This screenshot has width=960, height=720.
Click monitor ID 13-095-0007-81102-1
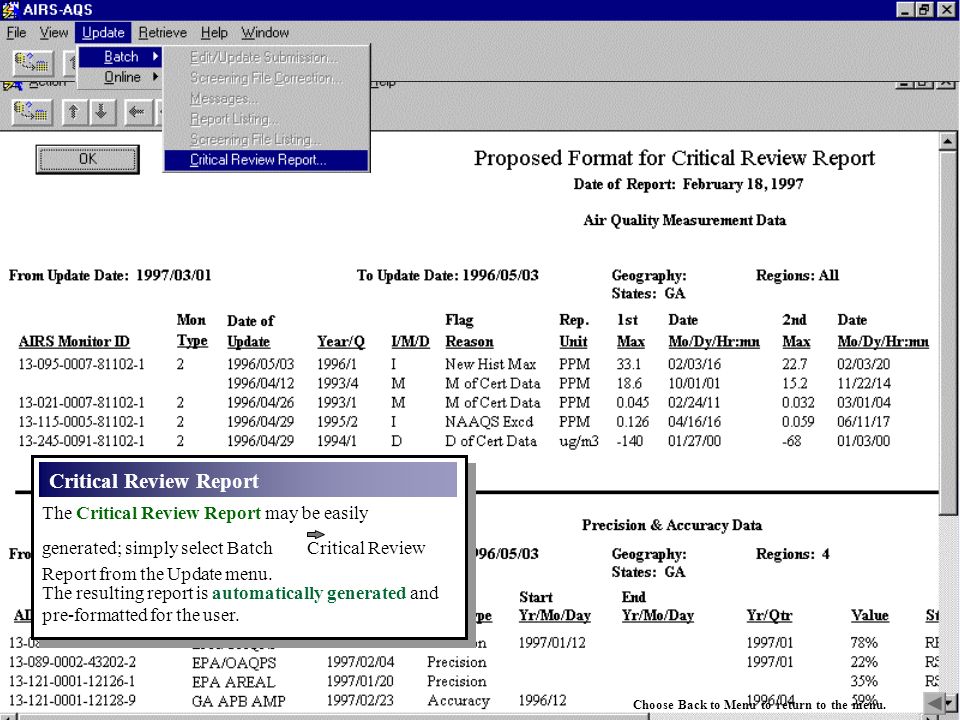click(81, 364)
